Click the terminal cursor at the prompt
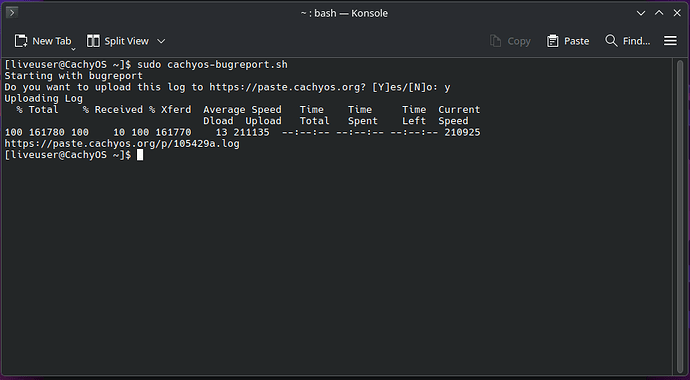Viewport: 690px width, 380px height. (x=140, y=155)
